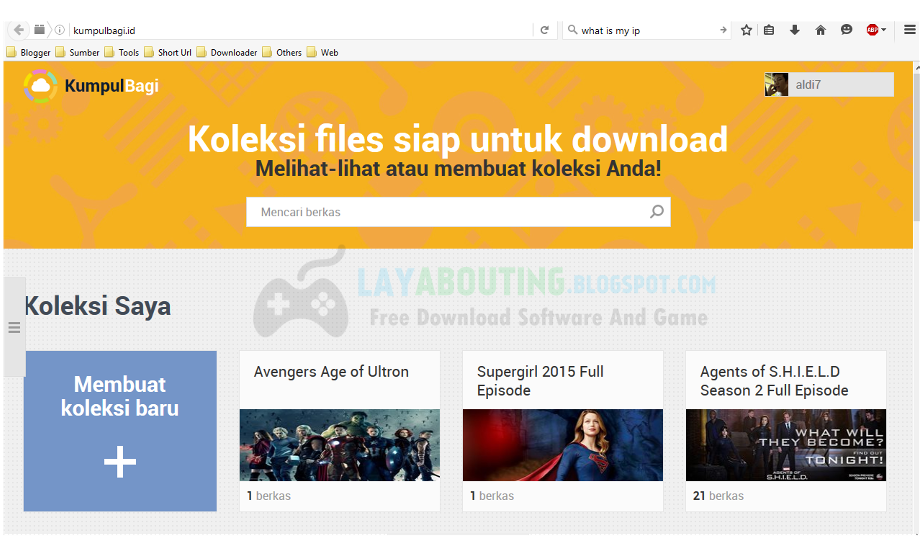This screenshot has height=556, width=924.
Task: Click the search magnifier in Mencari berkas box
Action: [656, 211]
